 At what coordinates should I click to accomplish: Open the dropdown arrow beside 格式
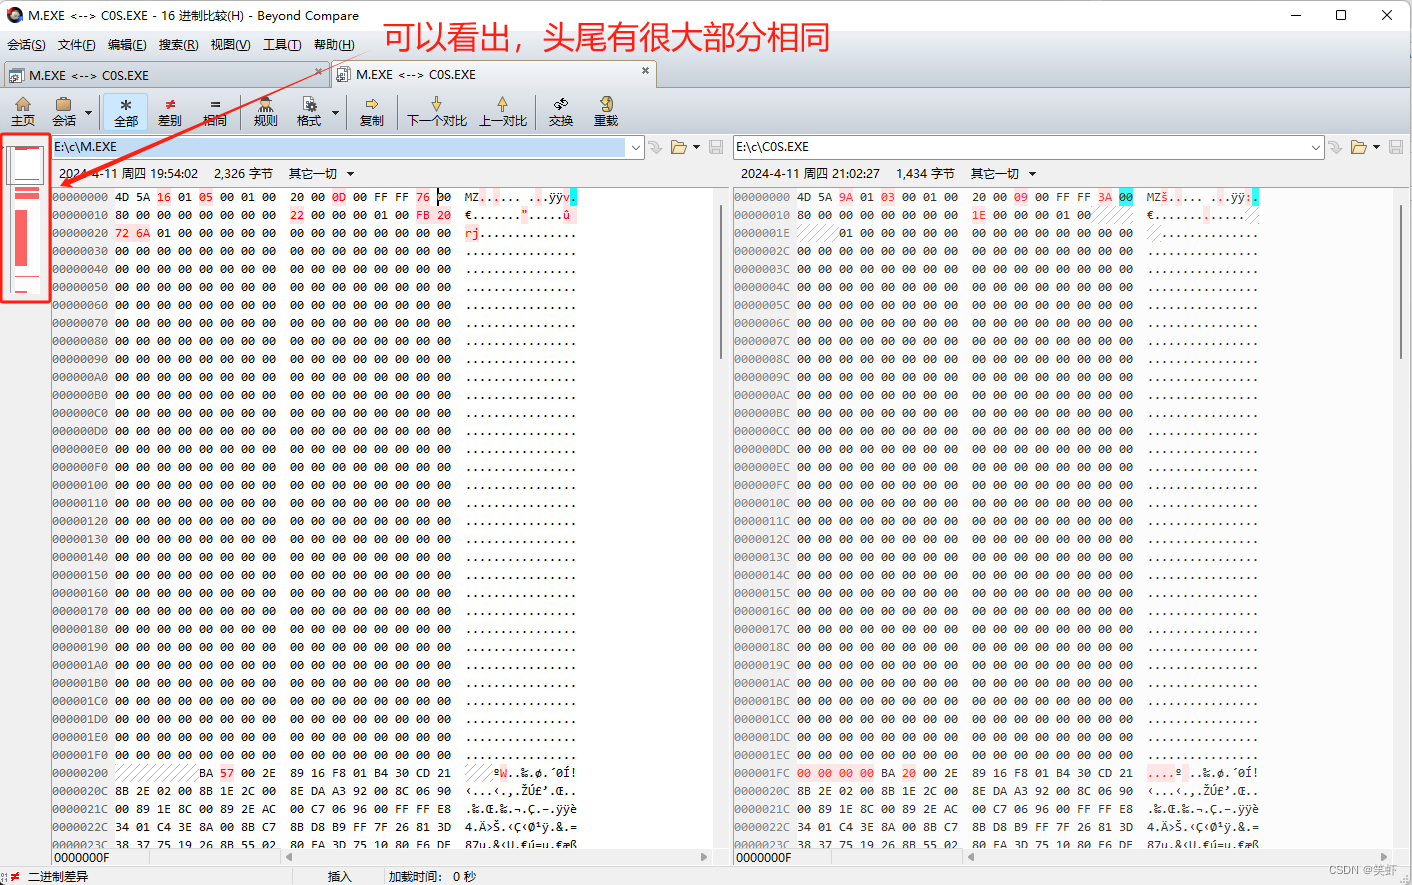[335, 112]
